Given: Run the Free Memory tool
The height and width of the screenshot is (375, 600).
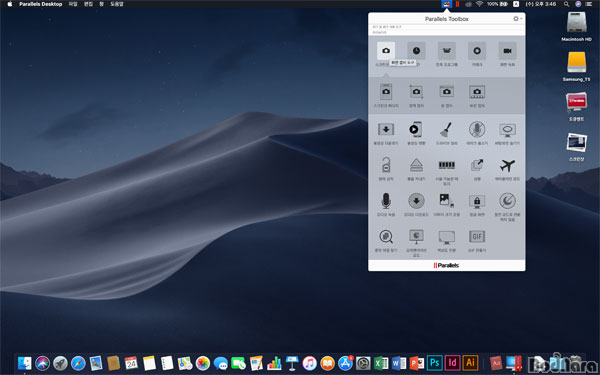Looking at the screenshot, I should coord(447,165).
